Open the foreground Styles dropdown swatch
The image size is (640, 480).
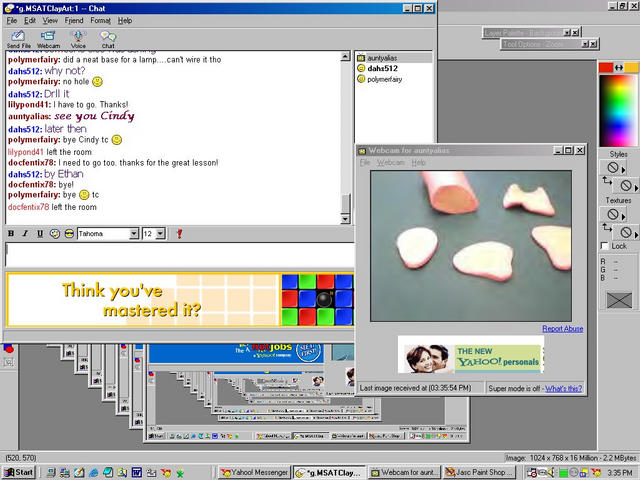(x=613, y=167)
